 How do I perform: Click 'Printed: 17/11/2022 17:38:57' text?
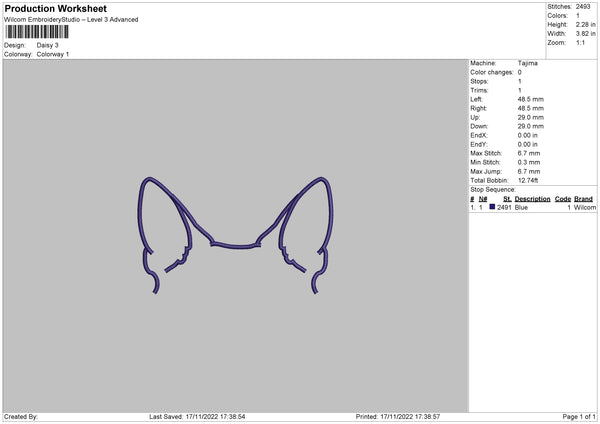pos(398,417)
